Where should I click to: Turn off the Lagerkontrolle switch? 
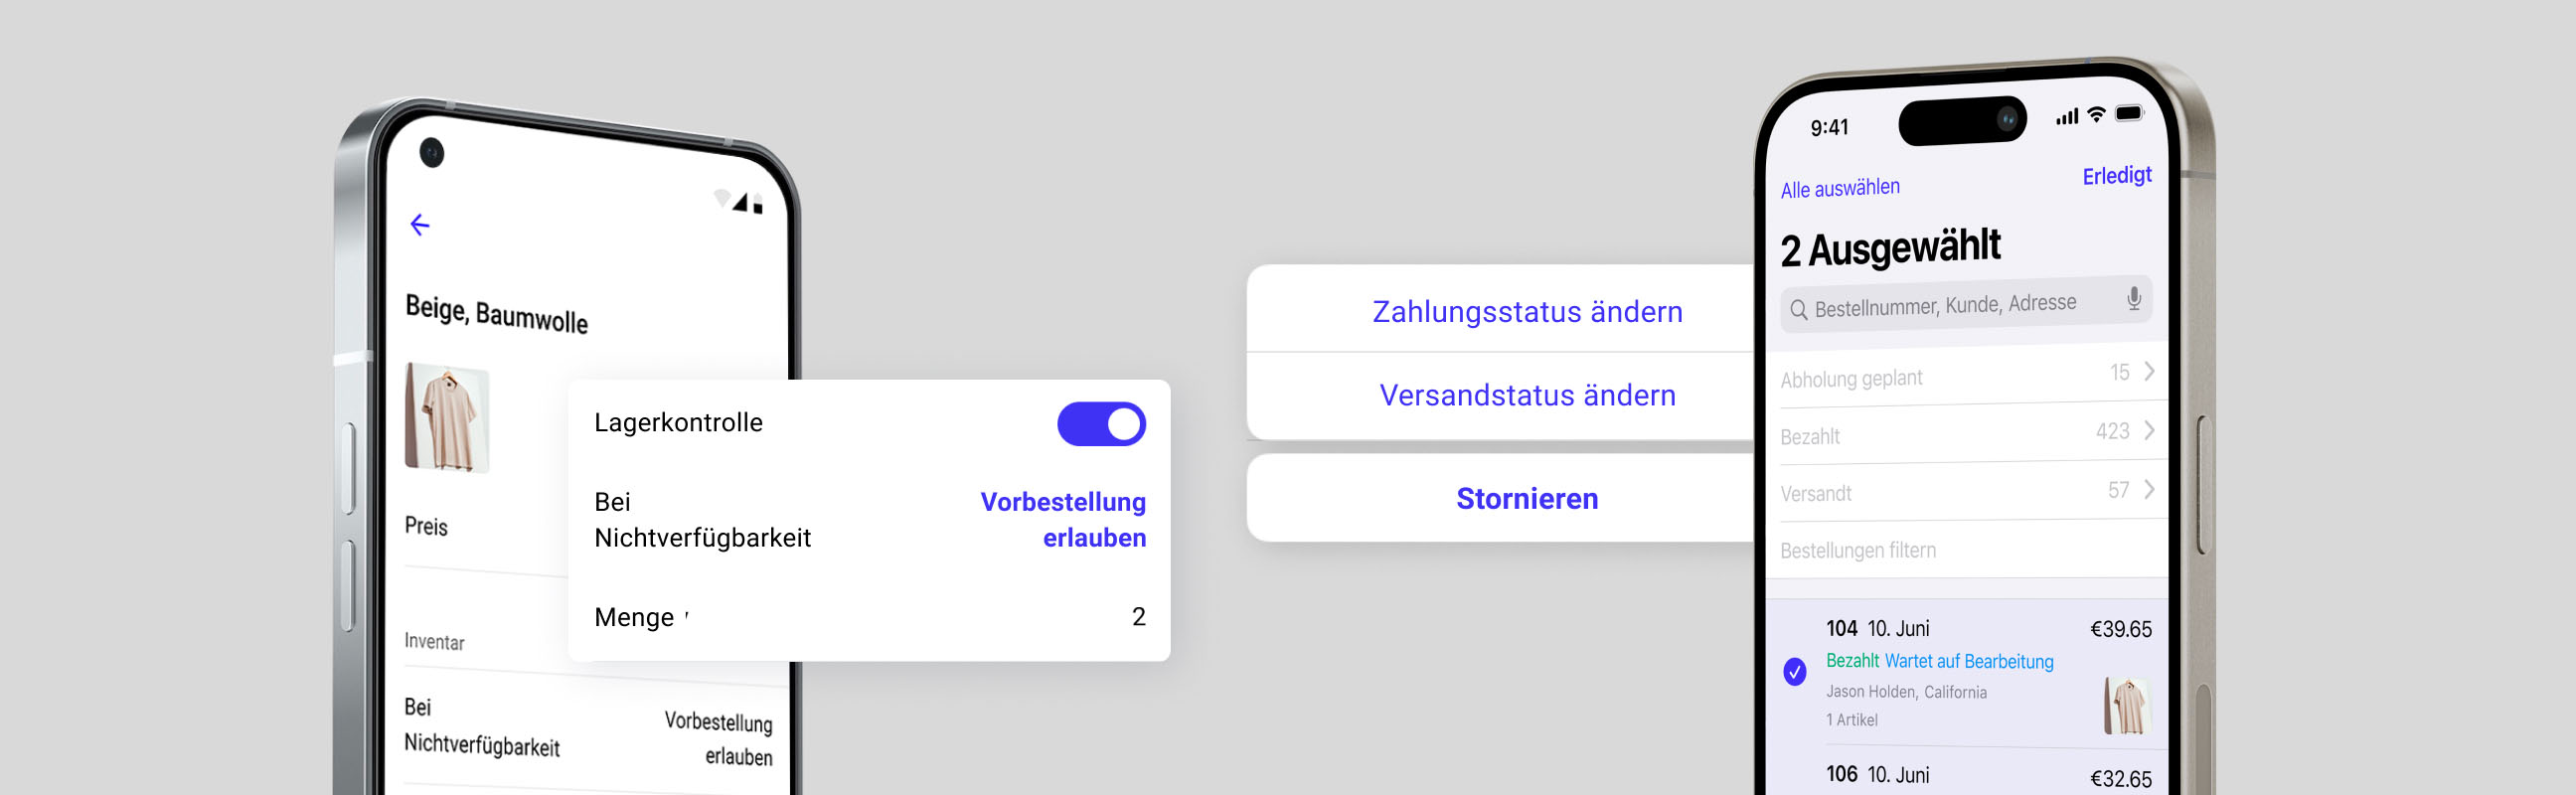pos(1101,424)
